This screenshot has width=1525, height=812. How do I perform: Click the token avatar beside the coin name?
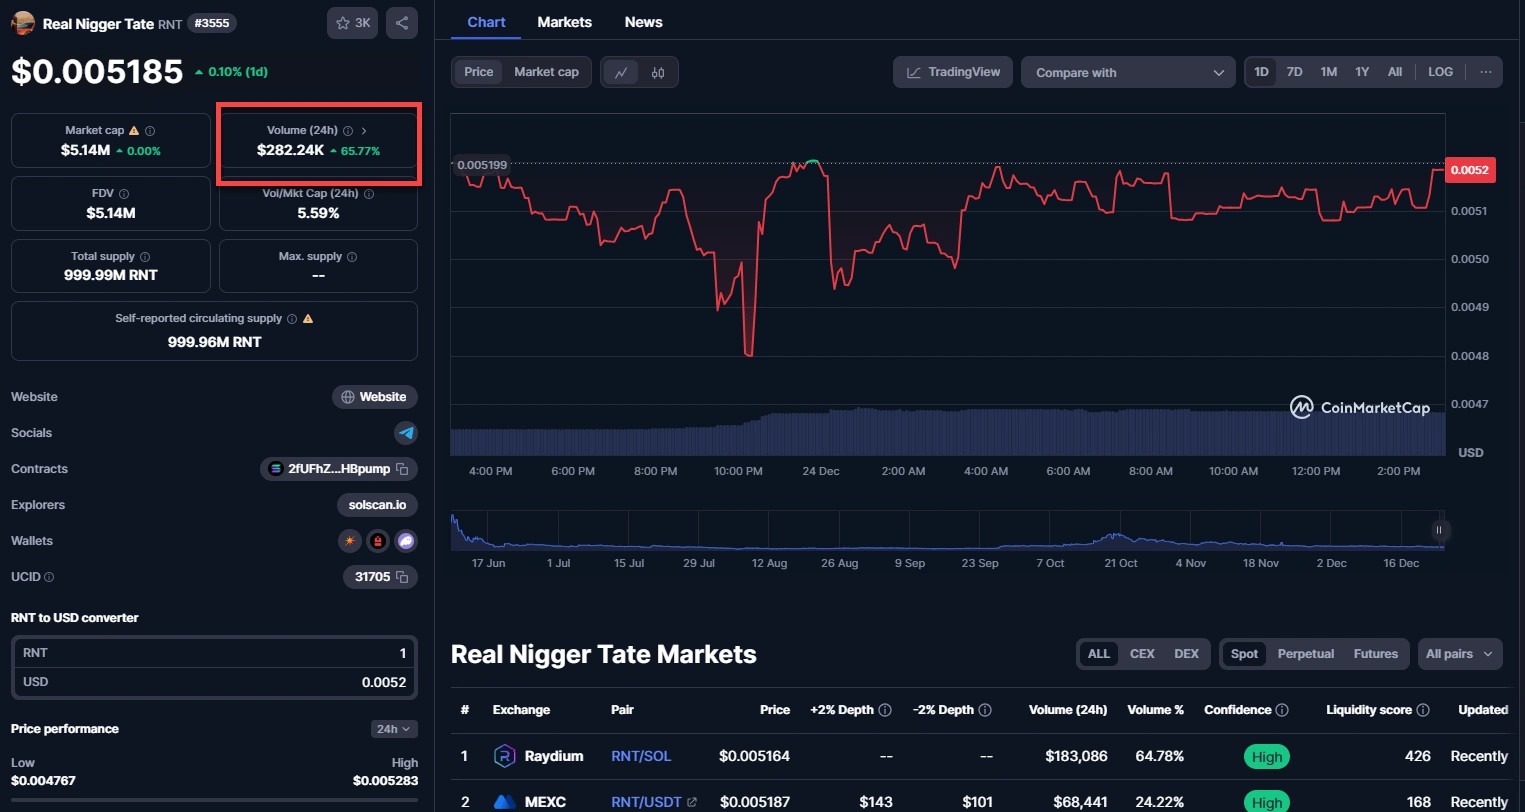[22, 23]
